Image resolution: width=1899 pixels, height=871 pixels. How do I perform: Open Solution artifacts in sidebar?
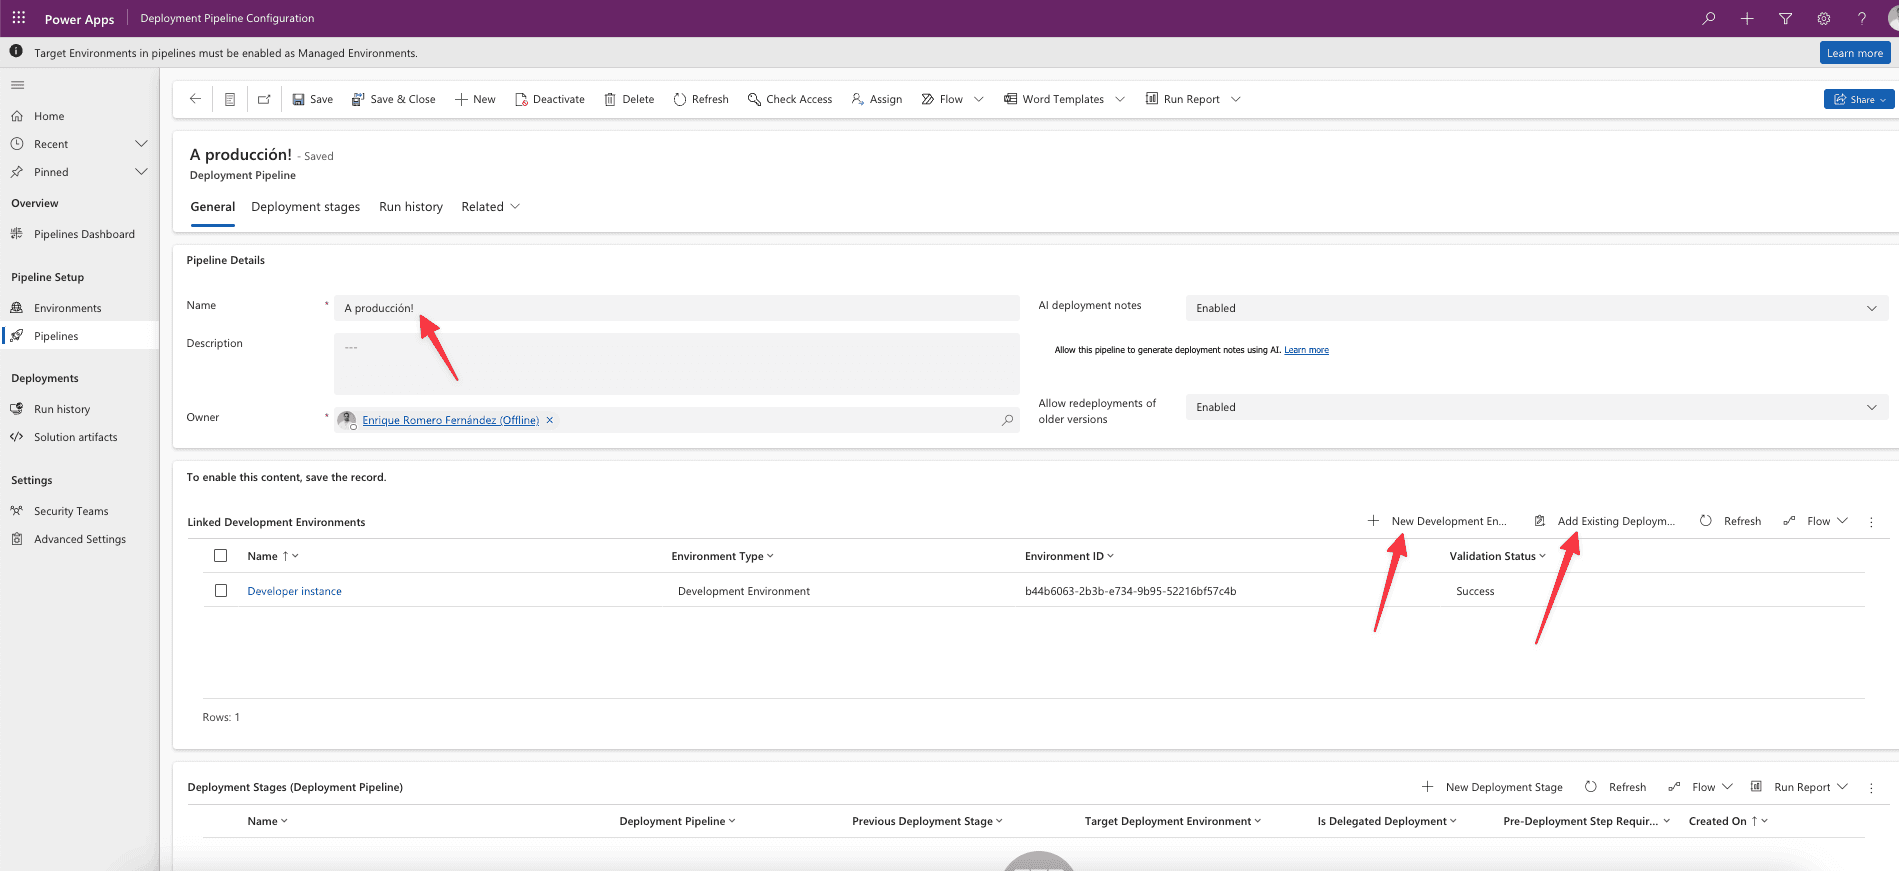(x=75, y=437)
